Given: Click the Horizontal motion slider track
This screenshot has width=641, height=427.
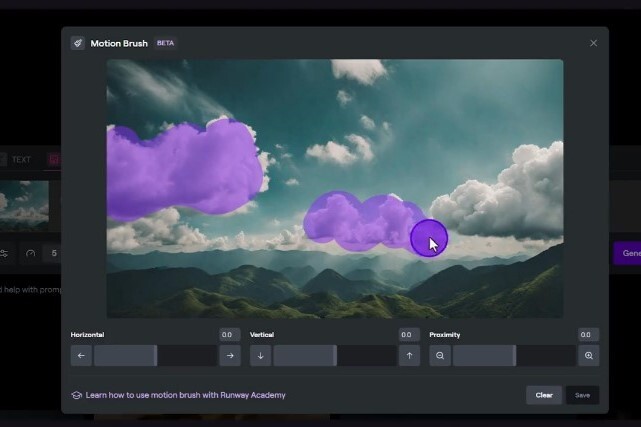Looking at the screenshot, I should pos(156,355).
